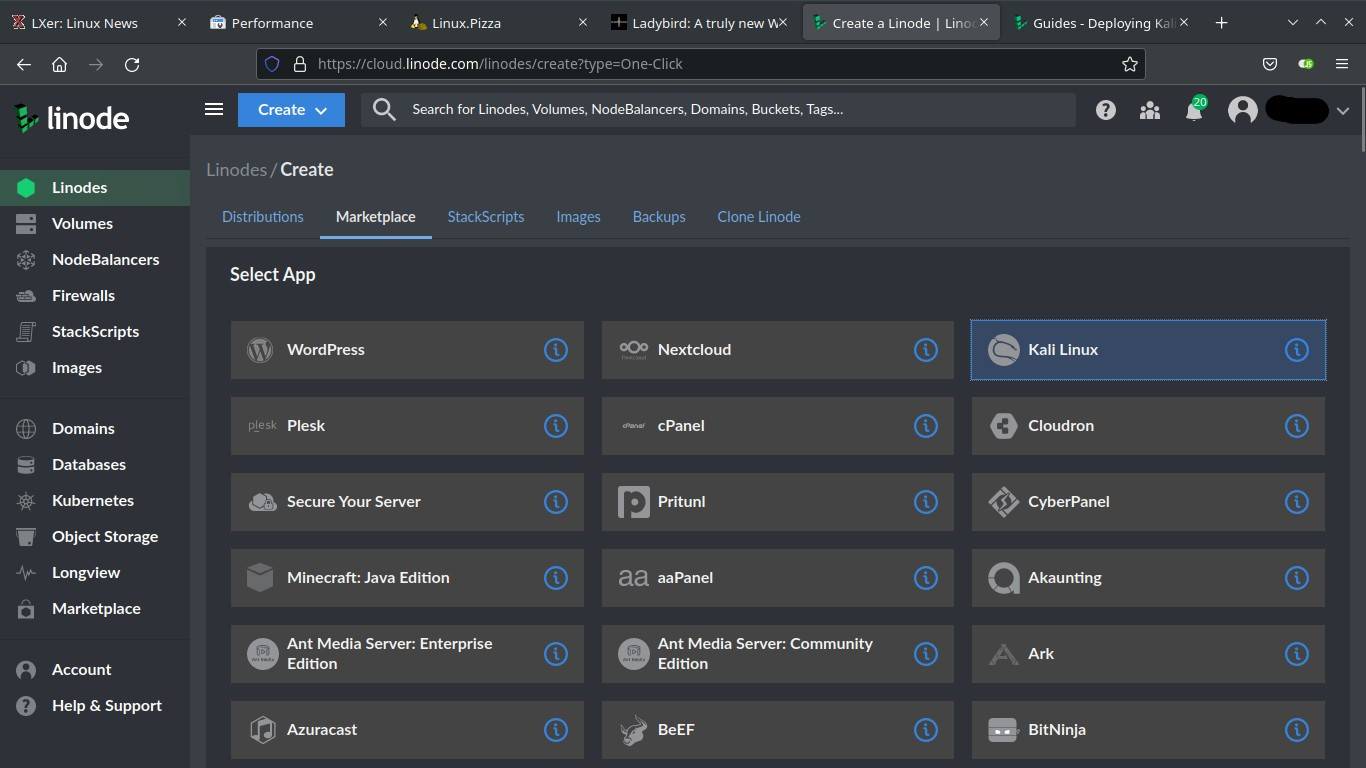Choose the BitNinja app card
Screen dimensions: 1366x768
click(1148, 730)
